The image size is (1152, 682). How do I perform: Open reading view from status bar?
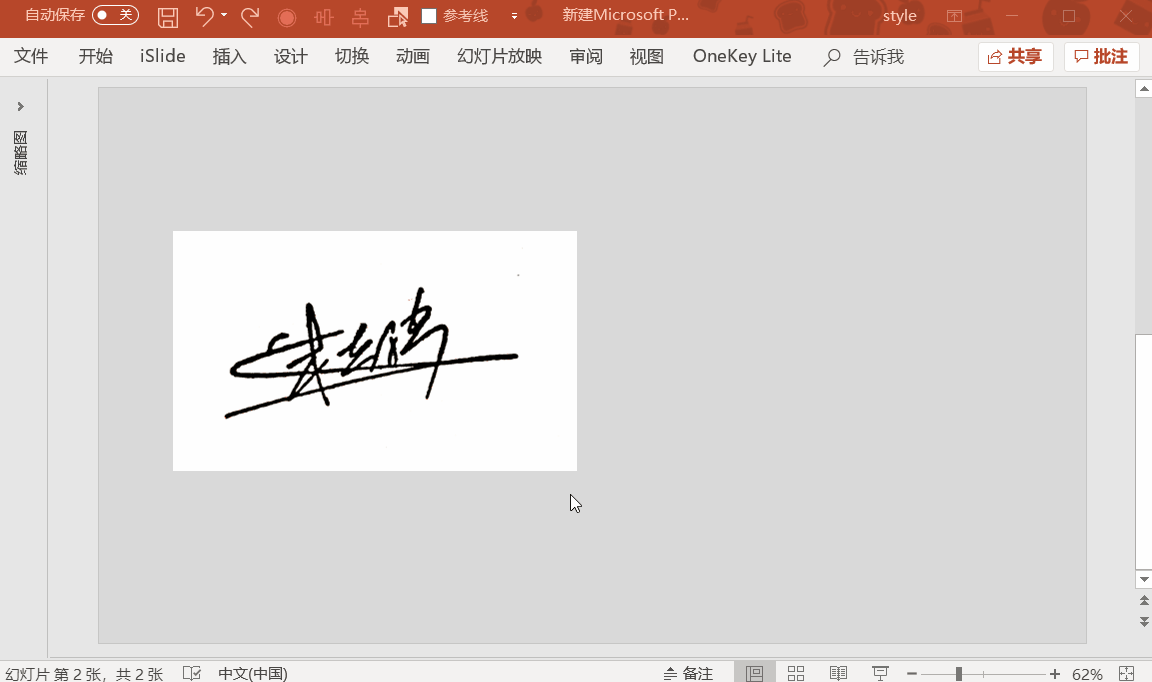(838, 673)
